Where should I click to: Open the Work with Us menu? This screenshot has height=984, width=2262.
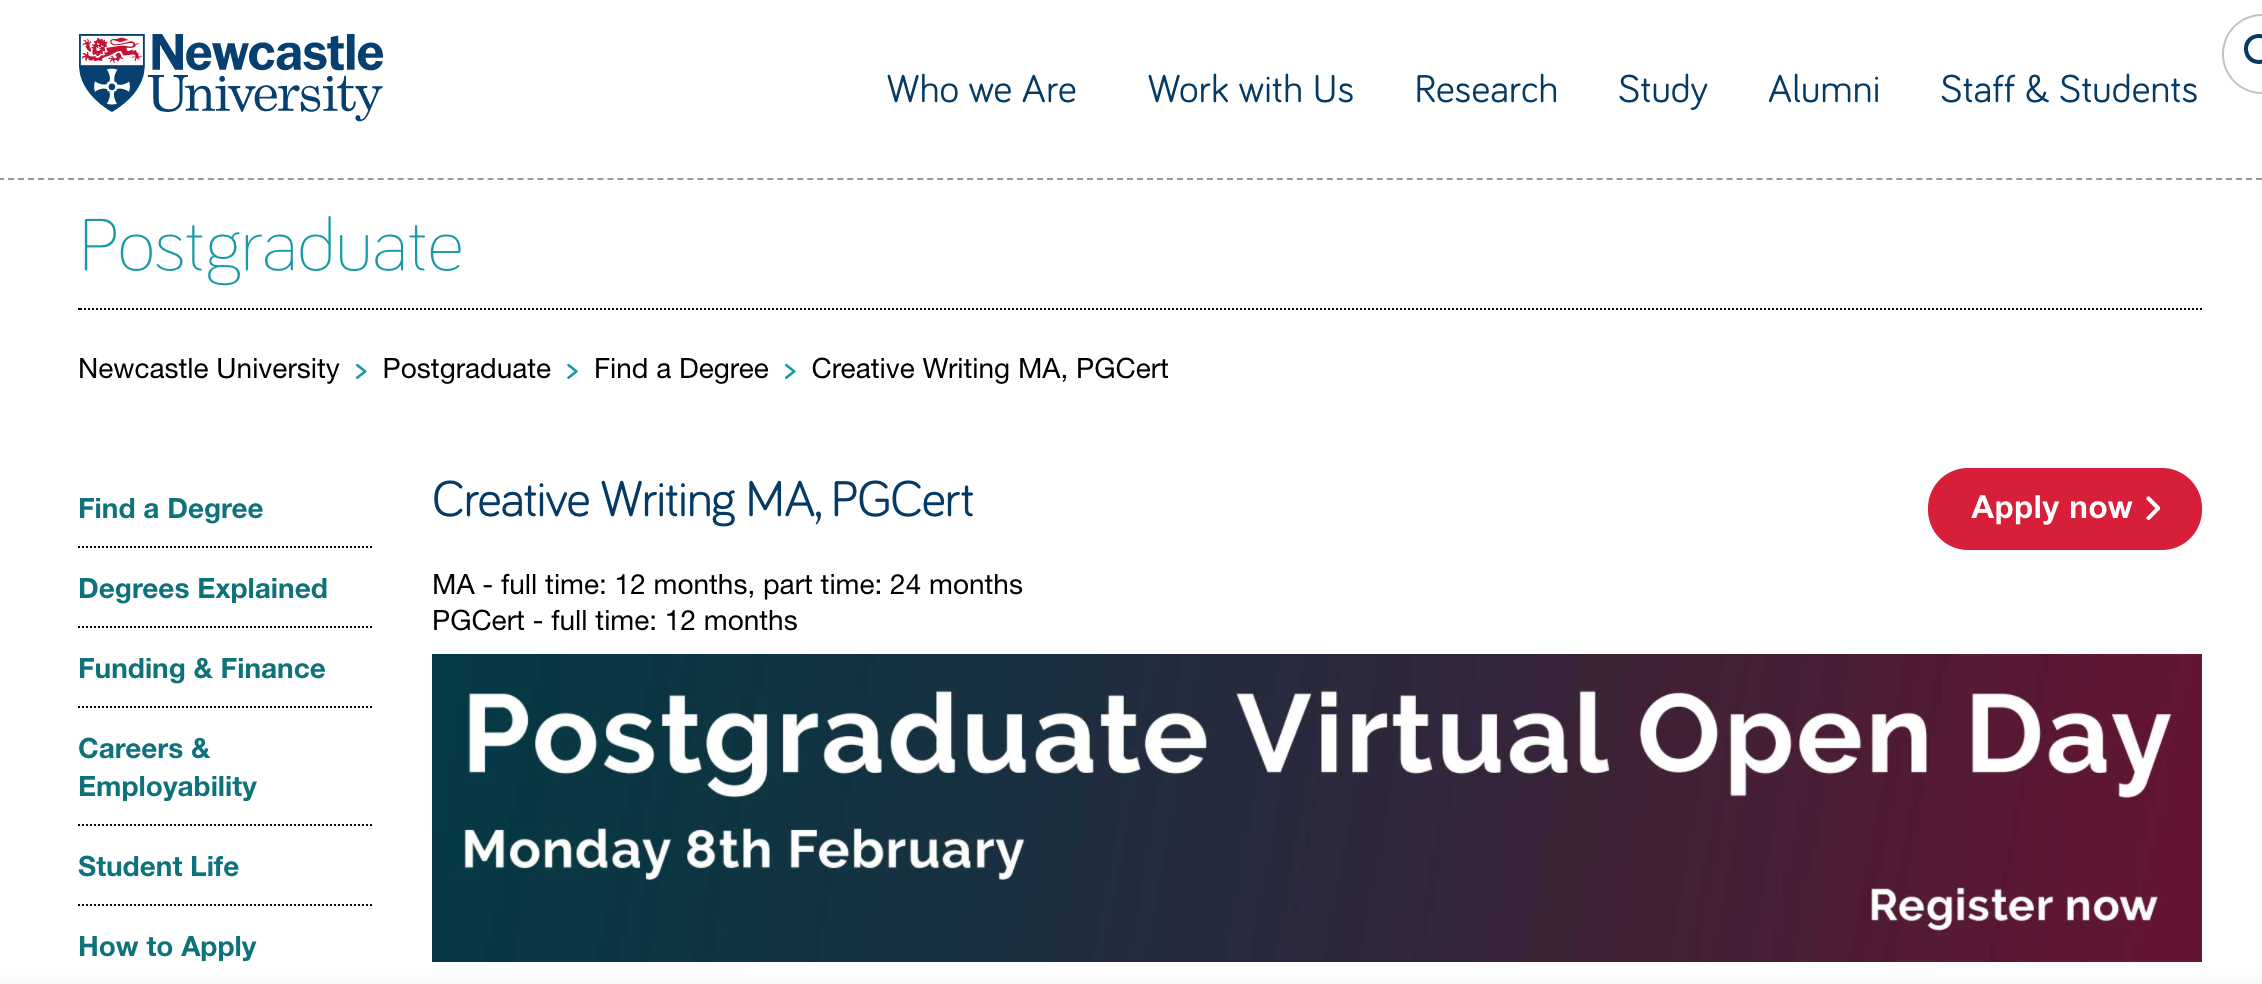pos(1250,90)
